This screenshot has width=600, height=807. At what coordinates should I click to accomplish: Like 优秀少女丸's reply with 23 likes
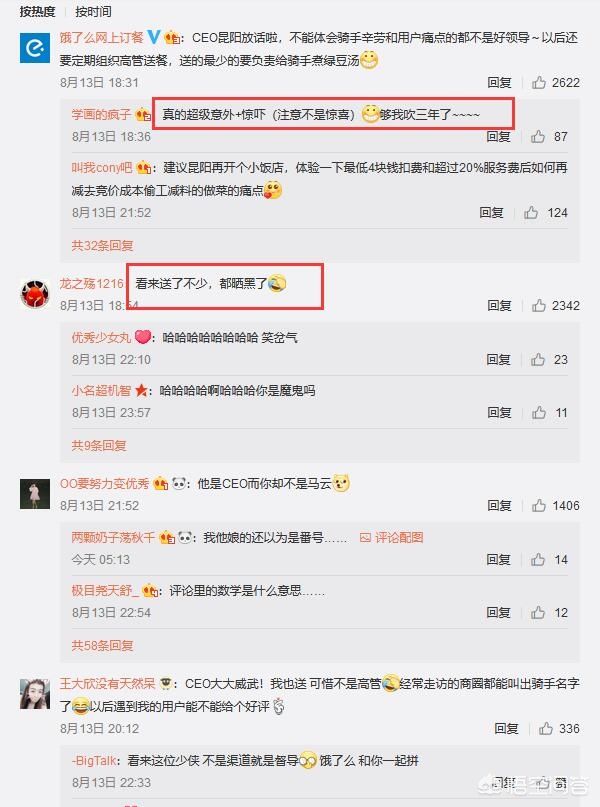(538, 359)
